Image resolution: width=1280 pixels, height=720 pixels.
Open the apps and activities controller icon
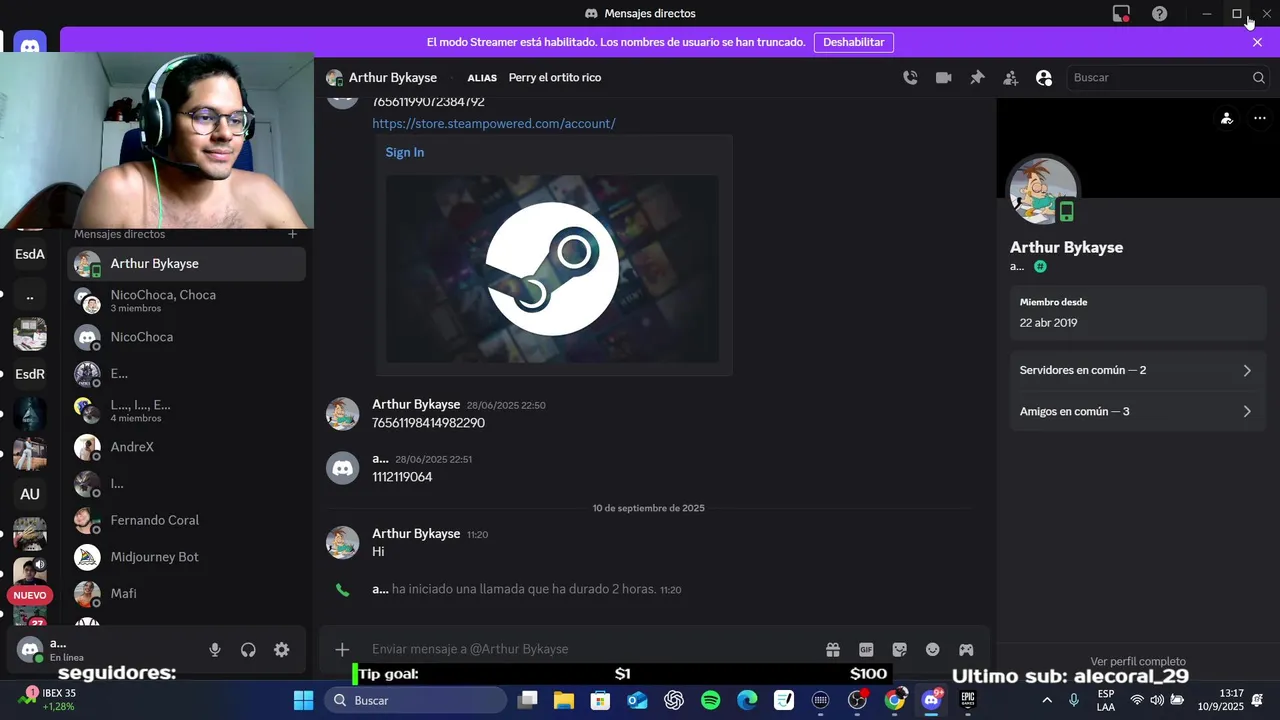tap(966, 649)
